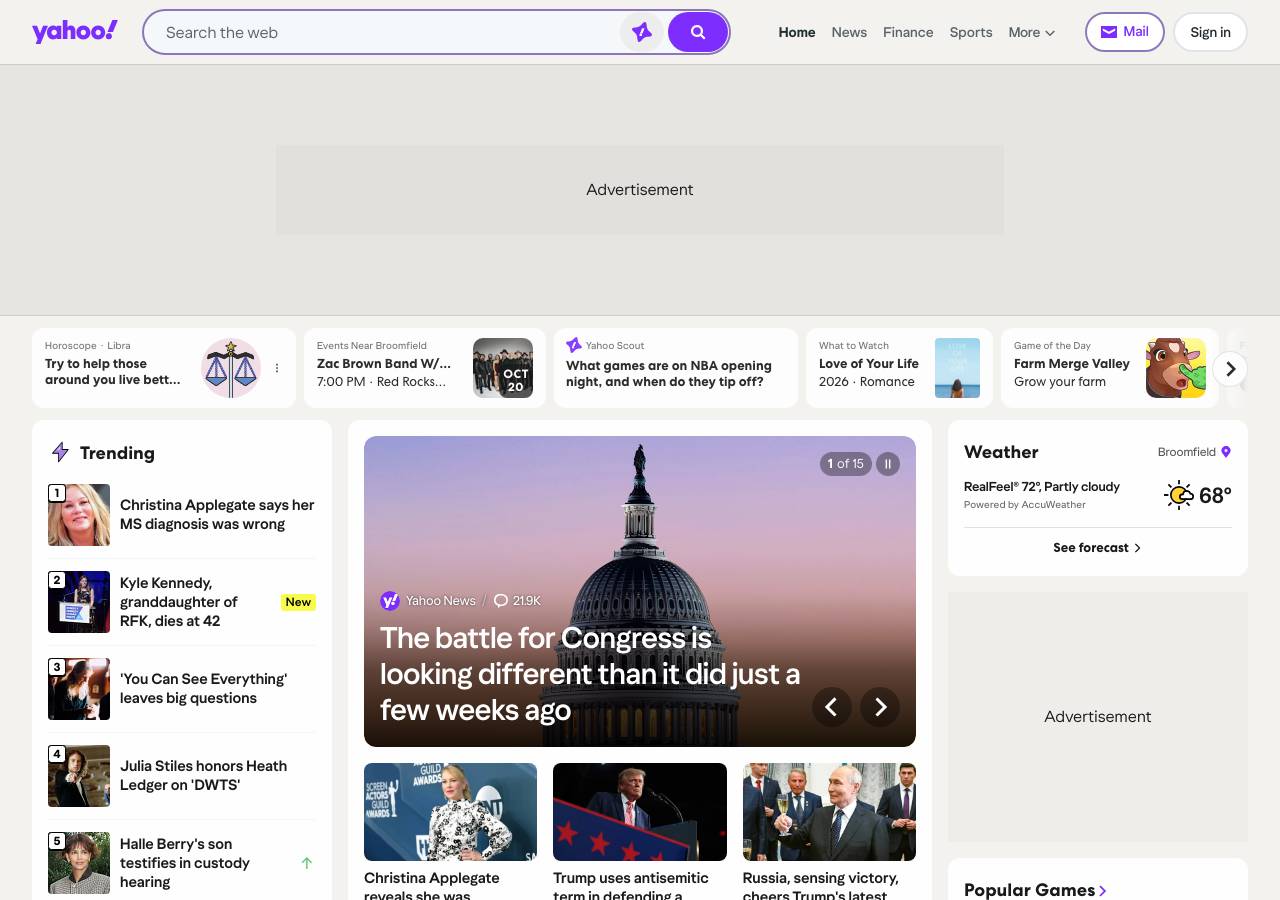Read the battle for Congress headline
Screen dimensions: 1280x900
[x=590, y=674]
